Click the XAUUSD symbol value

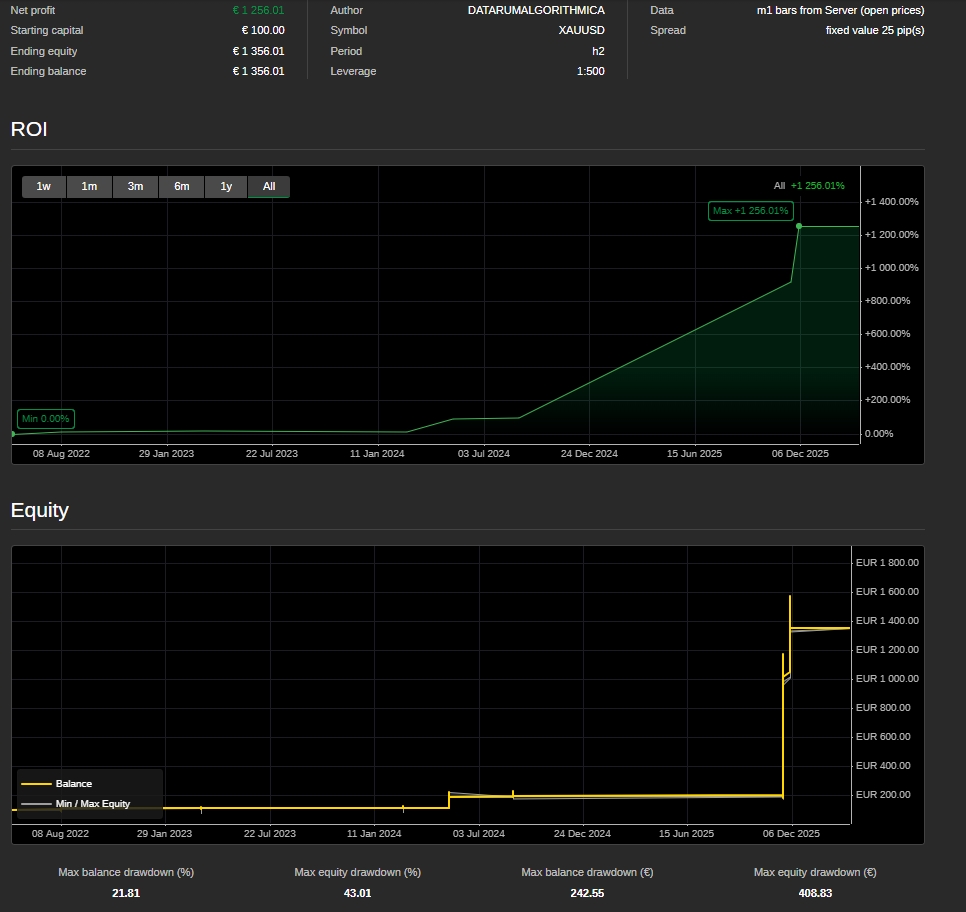pos(580,30)
